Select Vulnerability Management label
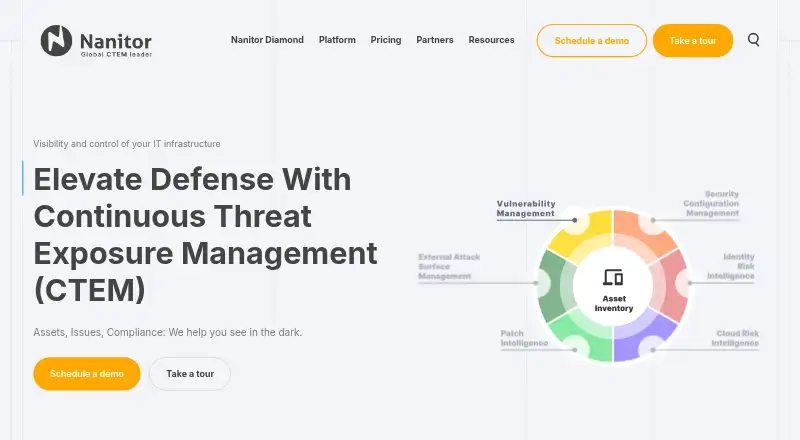 pos(526,208)
